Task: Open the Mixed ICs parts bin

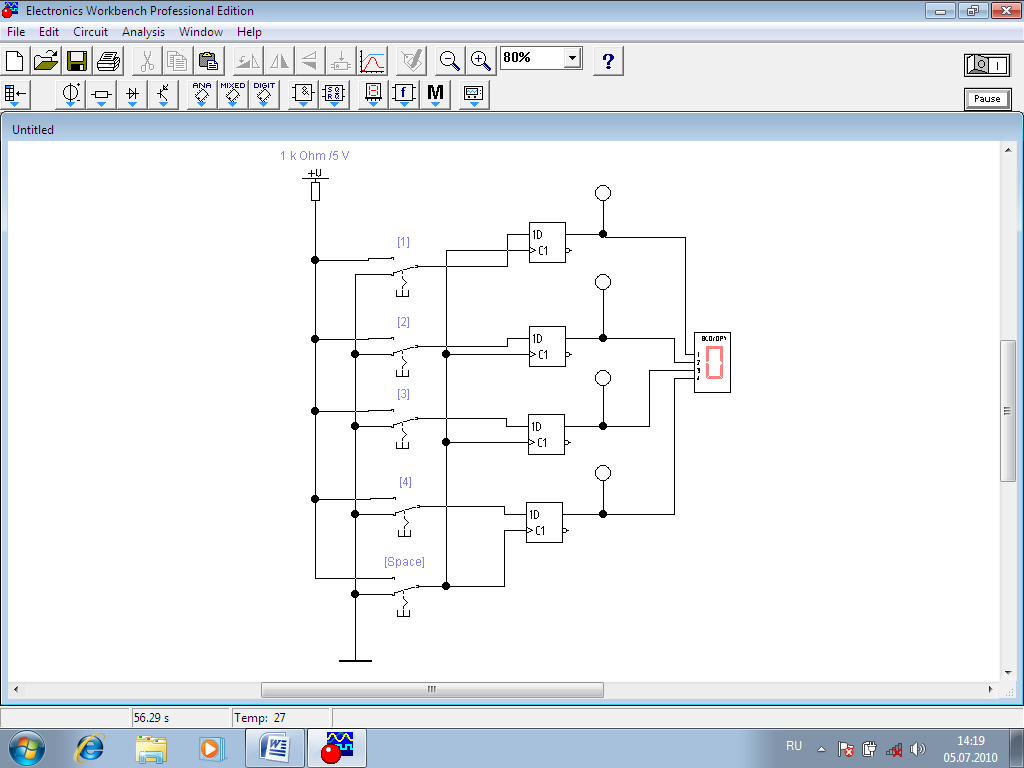Action: point(233,95)
